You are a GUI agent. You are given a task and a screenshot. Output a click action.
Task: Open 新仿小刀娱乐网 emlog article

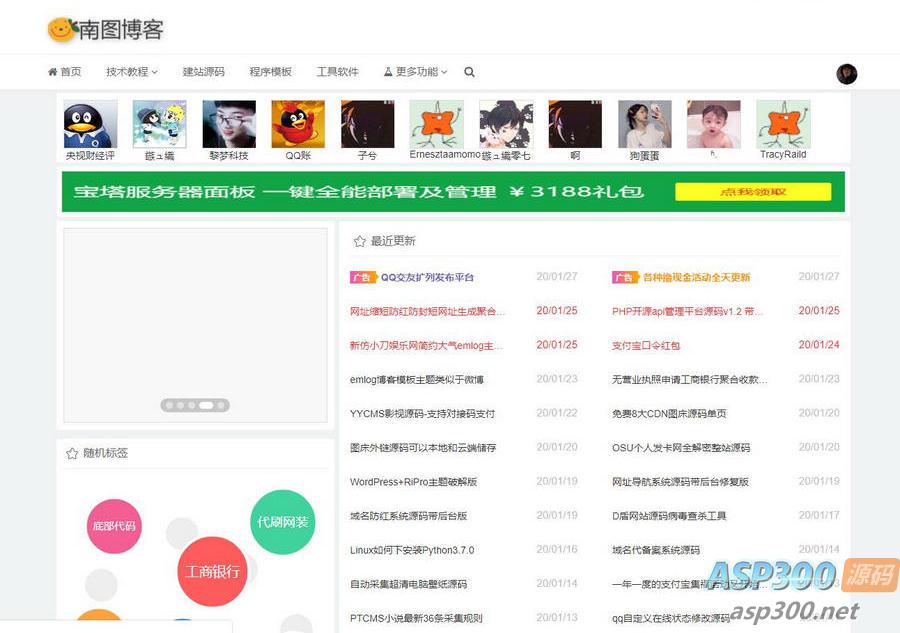pyautogui.click(x=426, y=345)
